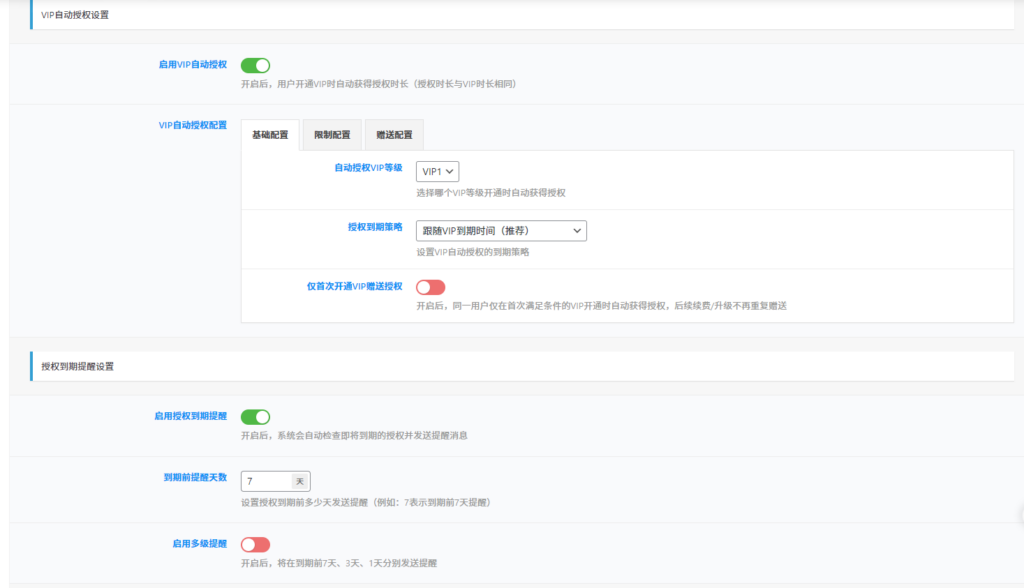The width and height of the screenshot is (1024, 588).
Task: Click the 到期前提醒天数 input showing 7
Action: point(265,480)
